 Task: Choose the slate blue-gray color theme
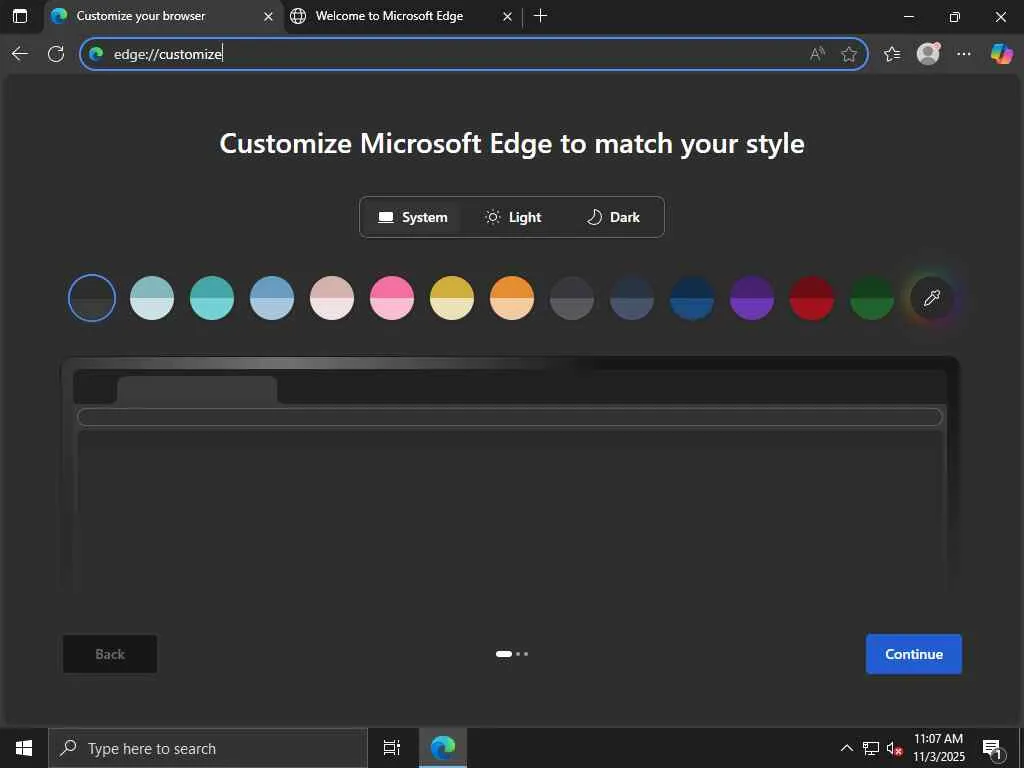[632, 298]
